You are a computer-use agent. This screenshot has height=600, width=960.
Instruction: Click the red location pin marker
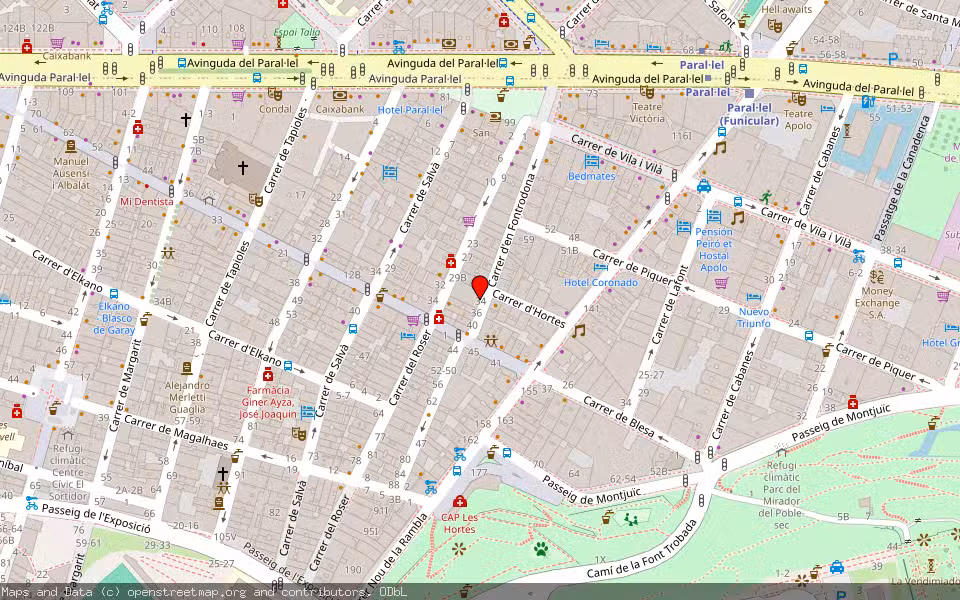(480, 287)
